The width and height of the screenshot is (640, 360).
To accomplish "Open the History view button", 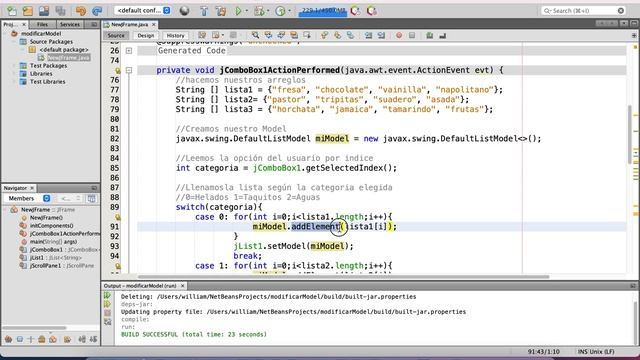I will pos(176,36).
